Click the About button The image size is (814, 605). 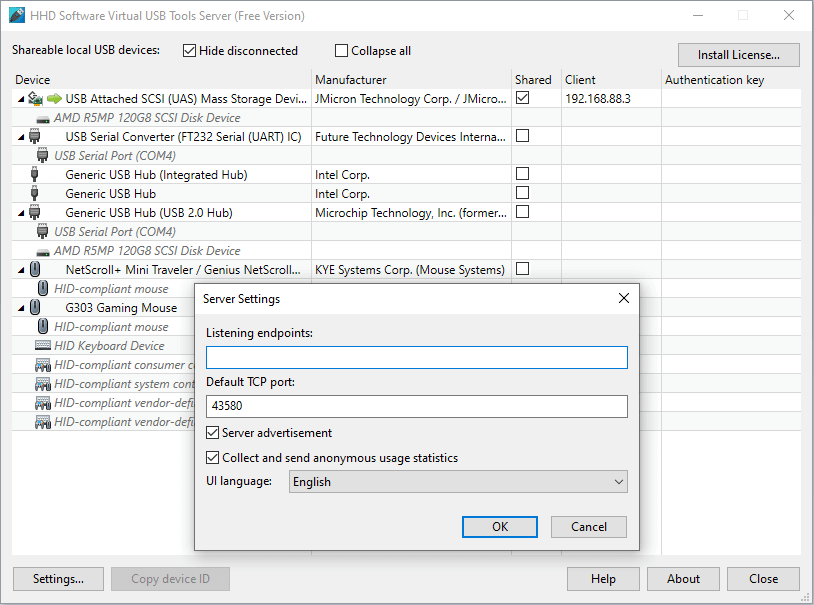coord(683,579)
